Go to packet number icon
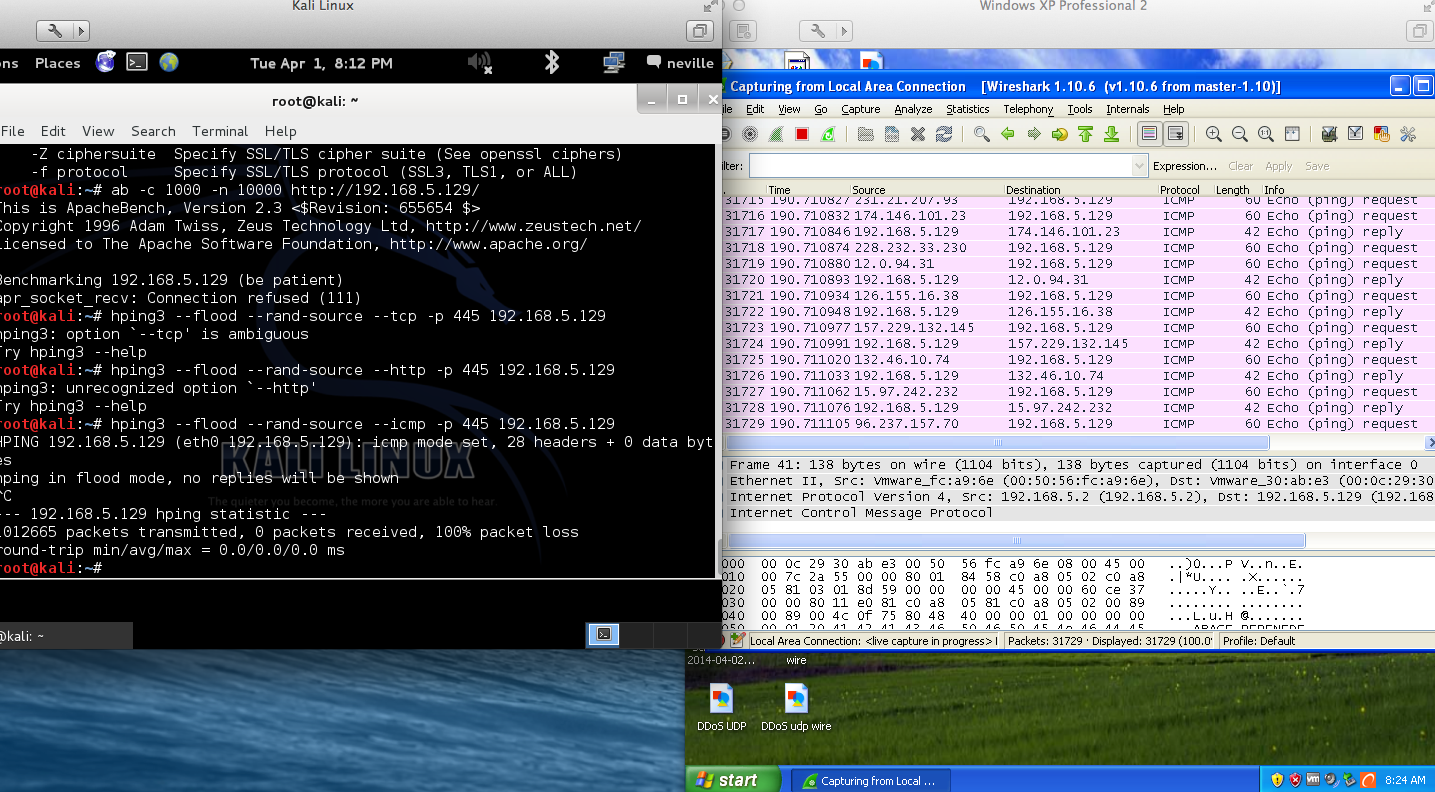Viewport: 1435px width, 792px height. point(1060,134)
